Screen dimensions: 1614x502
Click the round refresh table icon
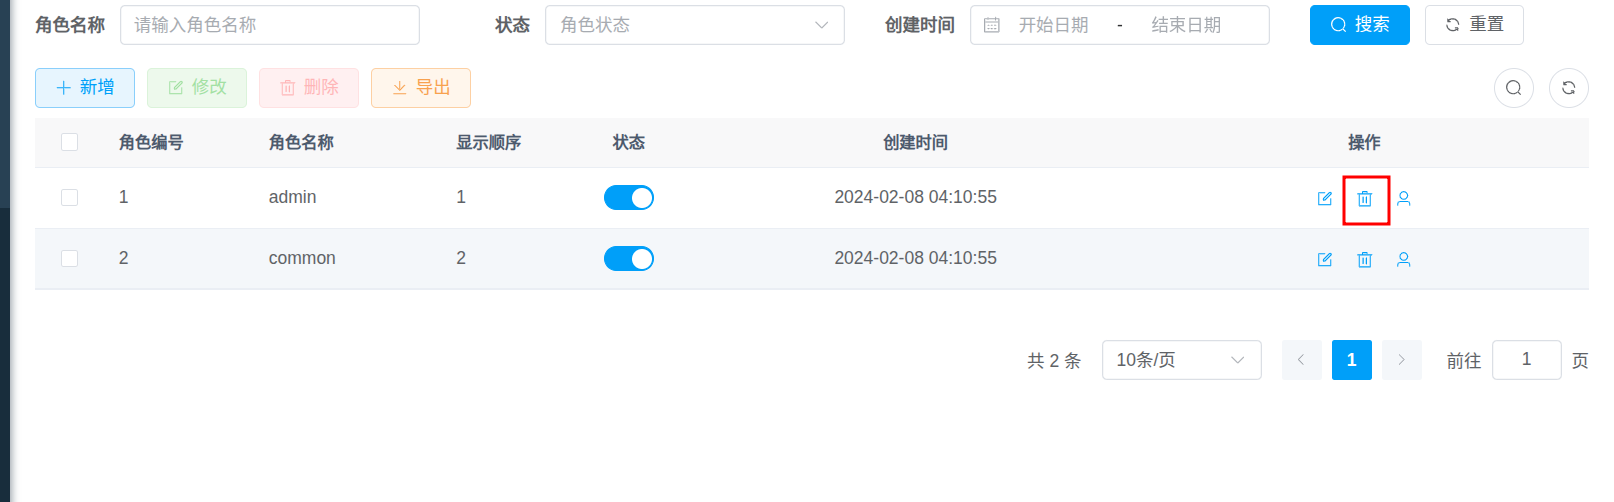(1569, 88)
